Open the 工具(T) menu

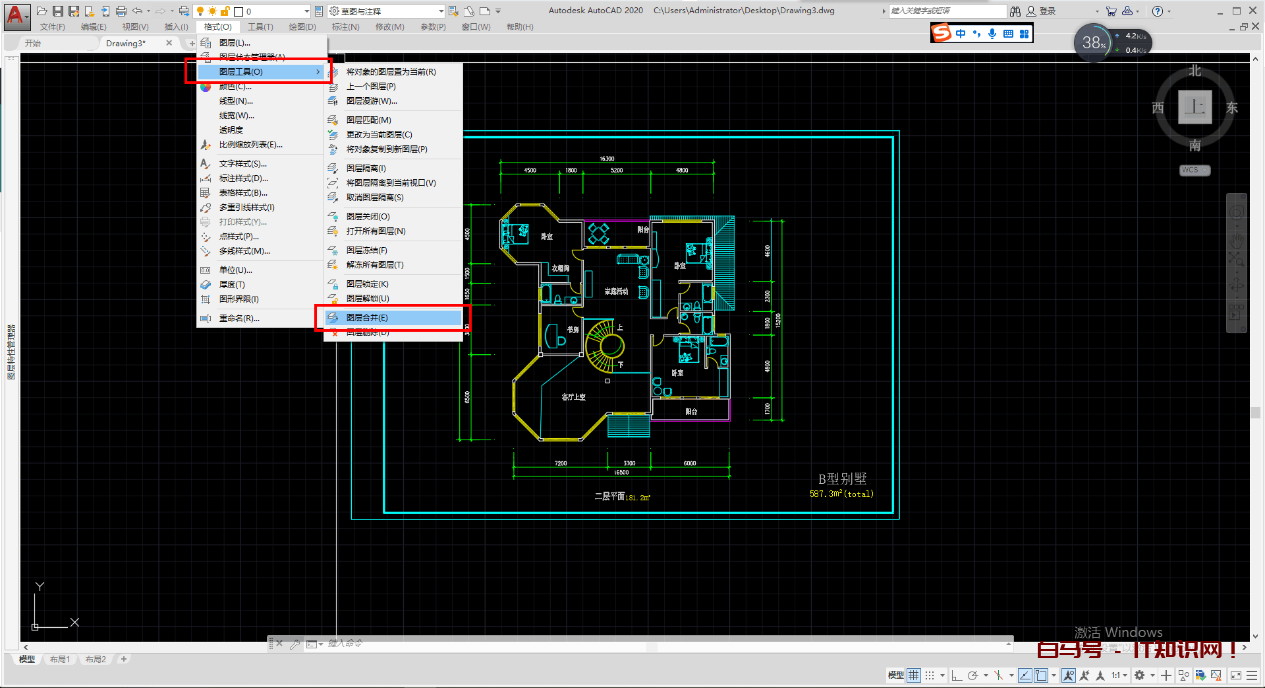point(260,26)
